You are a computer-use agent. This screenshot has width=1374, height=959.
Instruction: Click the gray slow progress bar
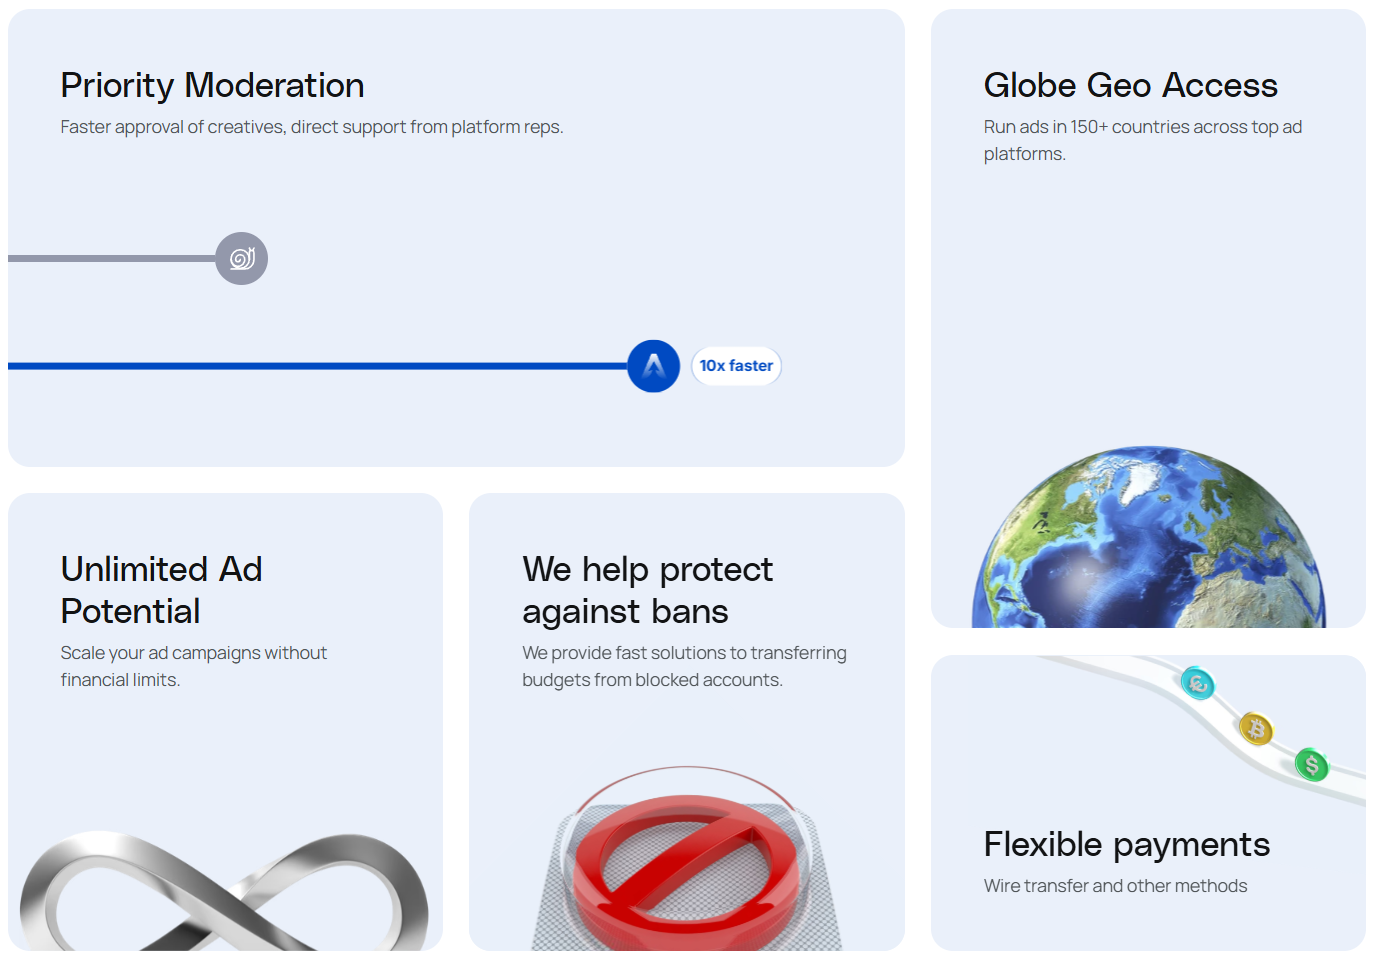click(x=112, y=259)
